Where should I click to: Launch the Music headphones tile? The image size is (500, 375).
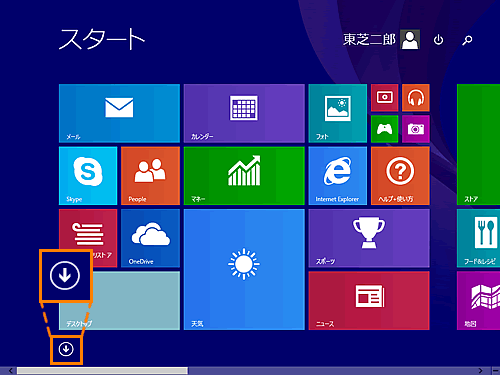[x=416, y=98]
